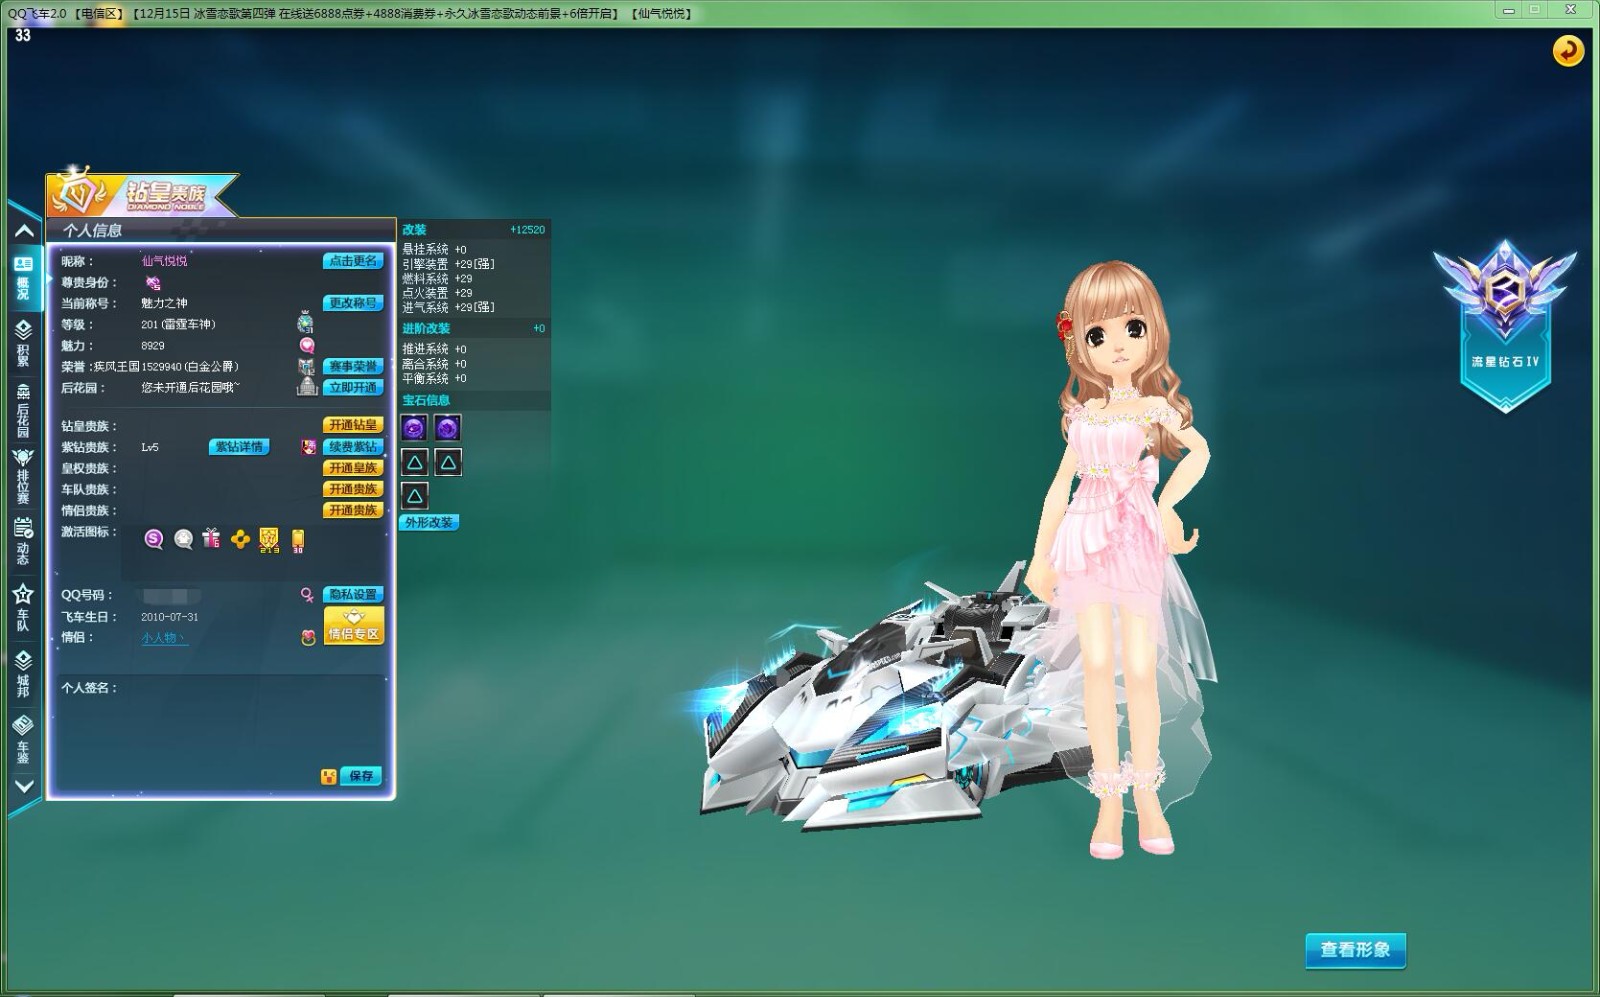The image size is (1600, 997).
Task: Click the honor rank icon beside 赛事荣誉
Action: click(306, 366)
